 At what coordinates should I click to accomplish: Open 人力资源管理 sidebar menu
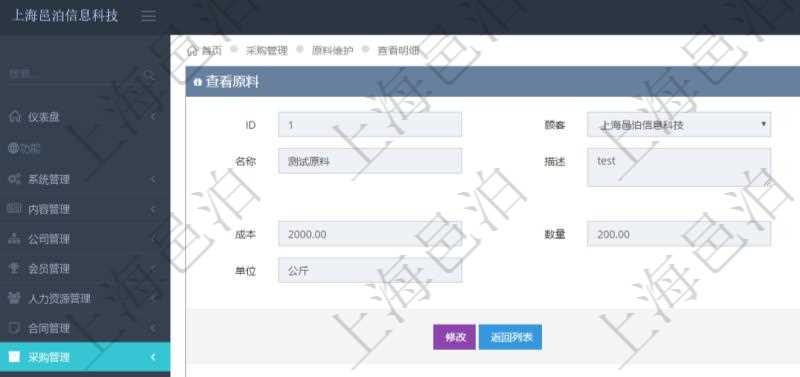85,298
